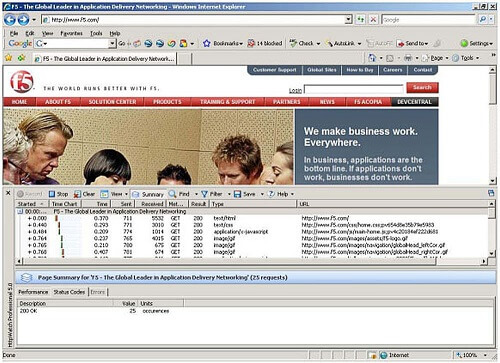Click the HttpWatch Stop button

(x=58, y=194)
